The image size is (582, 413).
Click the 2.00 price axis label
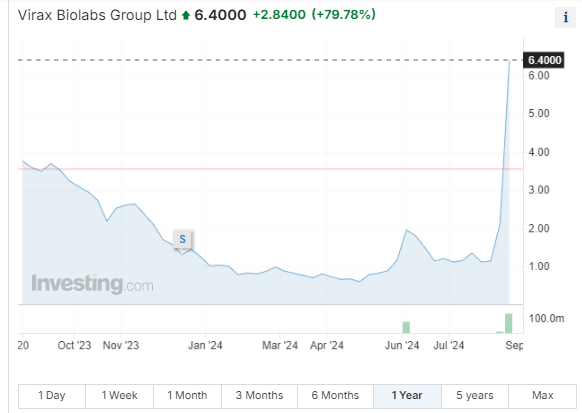click(x=539, y=229)
